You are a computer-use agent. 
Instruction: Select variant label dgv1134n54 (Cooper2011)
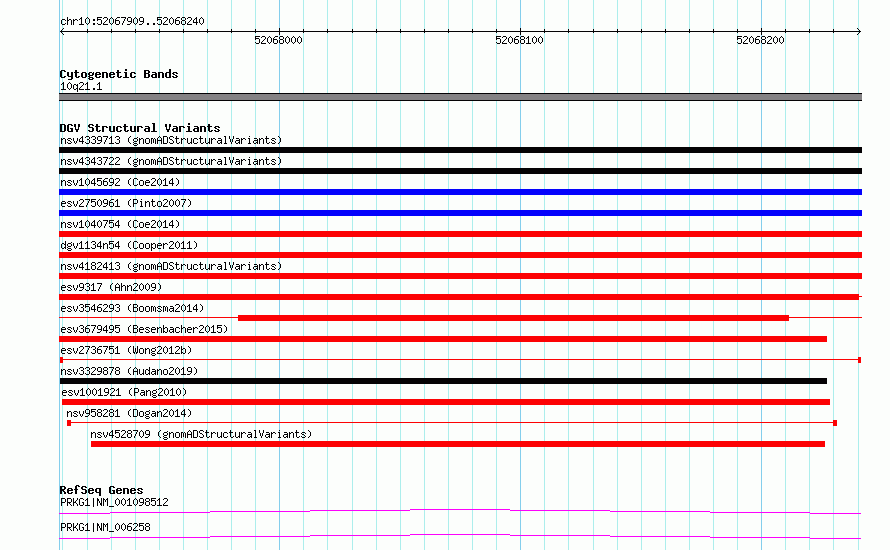(x=129, y=245)
